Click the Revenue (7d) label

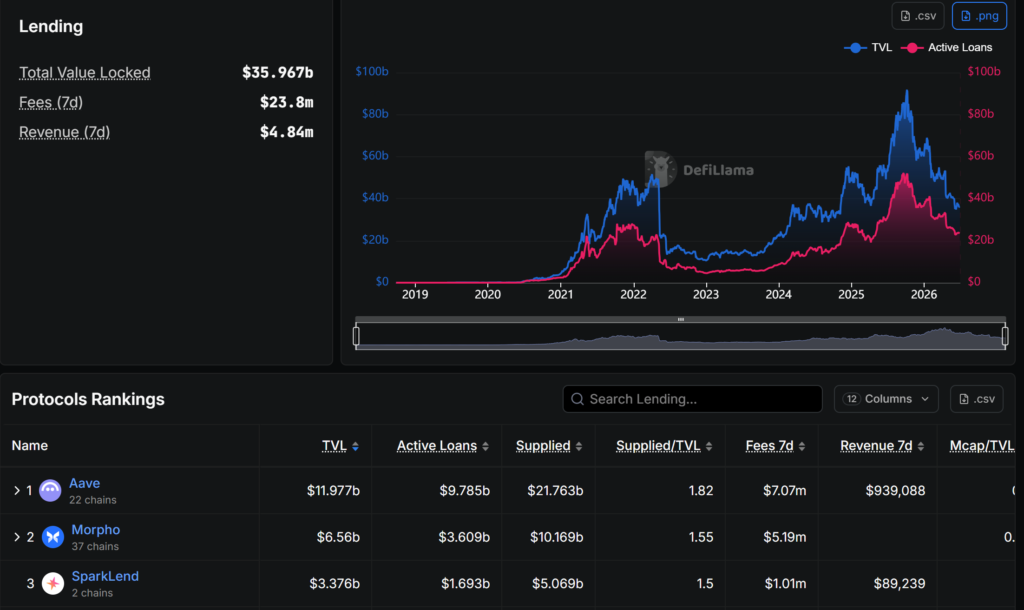(x=65, y=132)
